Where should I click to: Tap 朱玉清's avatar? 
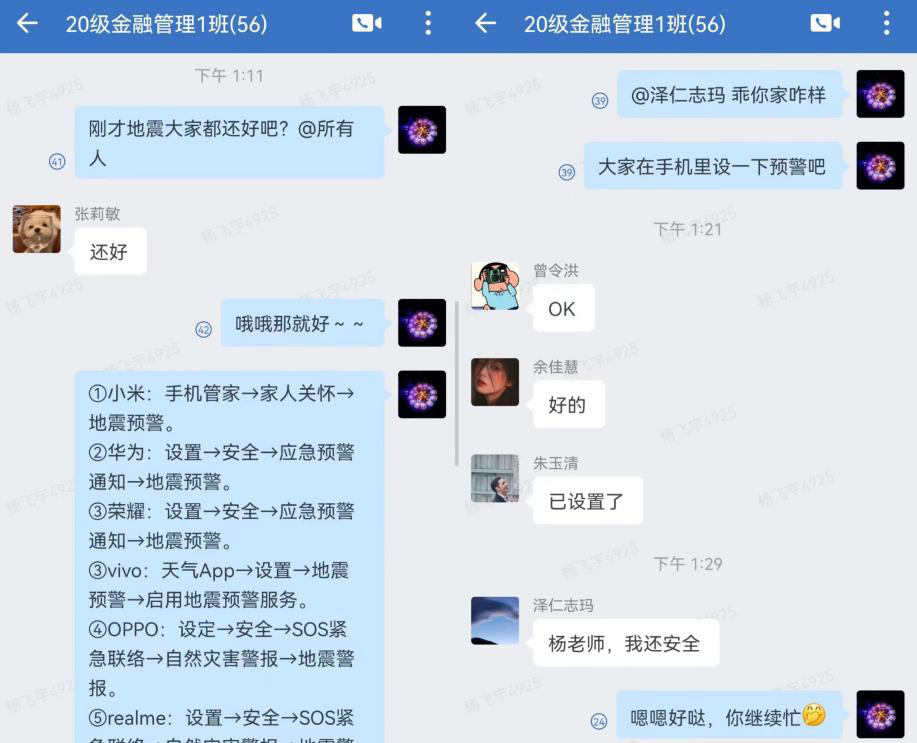(x=495, y=479)
